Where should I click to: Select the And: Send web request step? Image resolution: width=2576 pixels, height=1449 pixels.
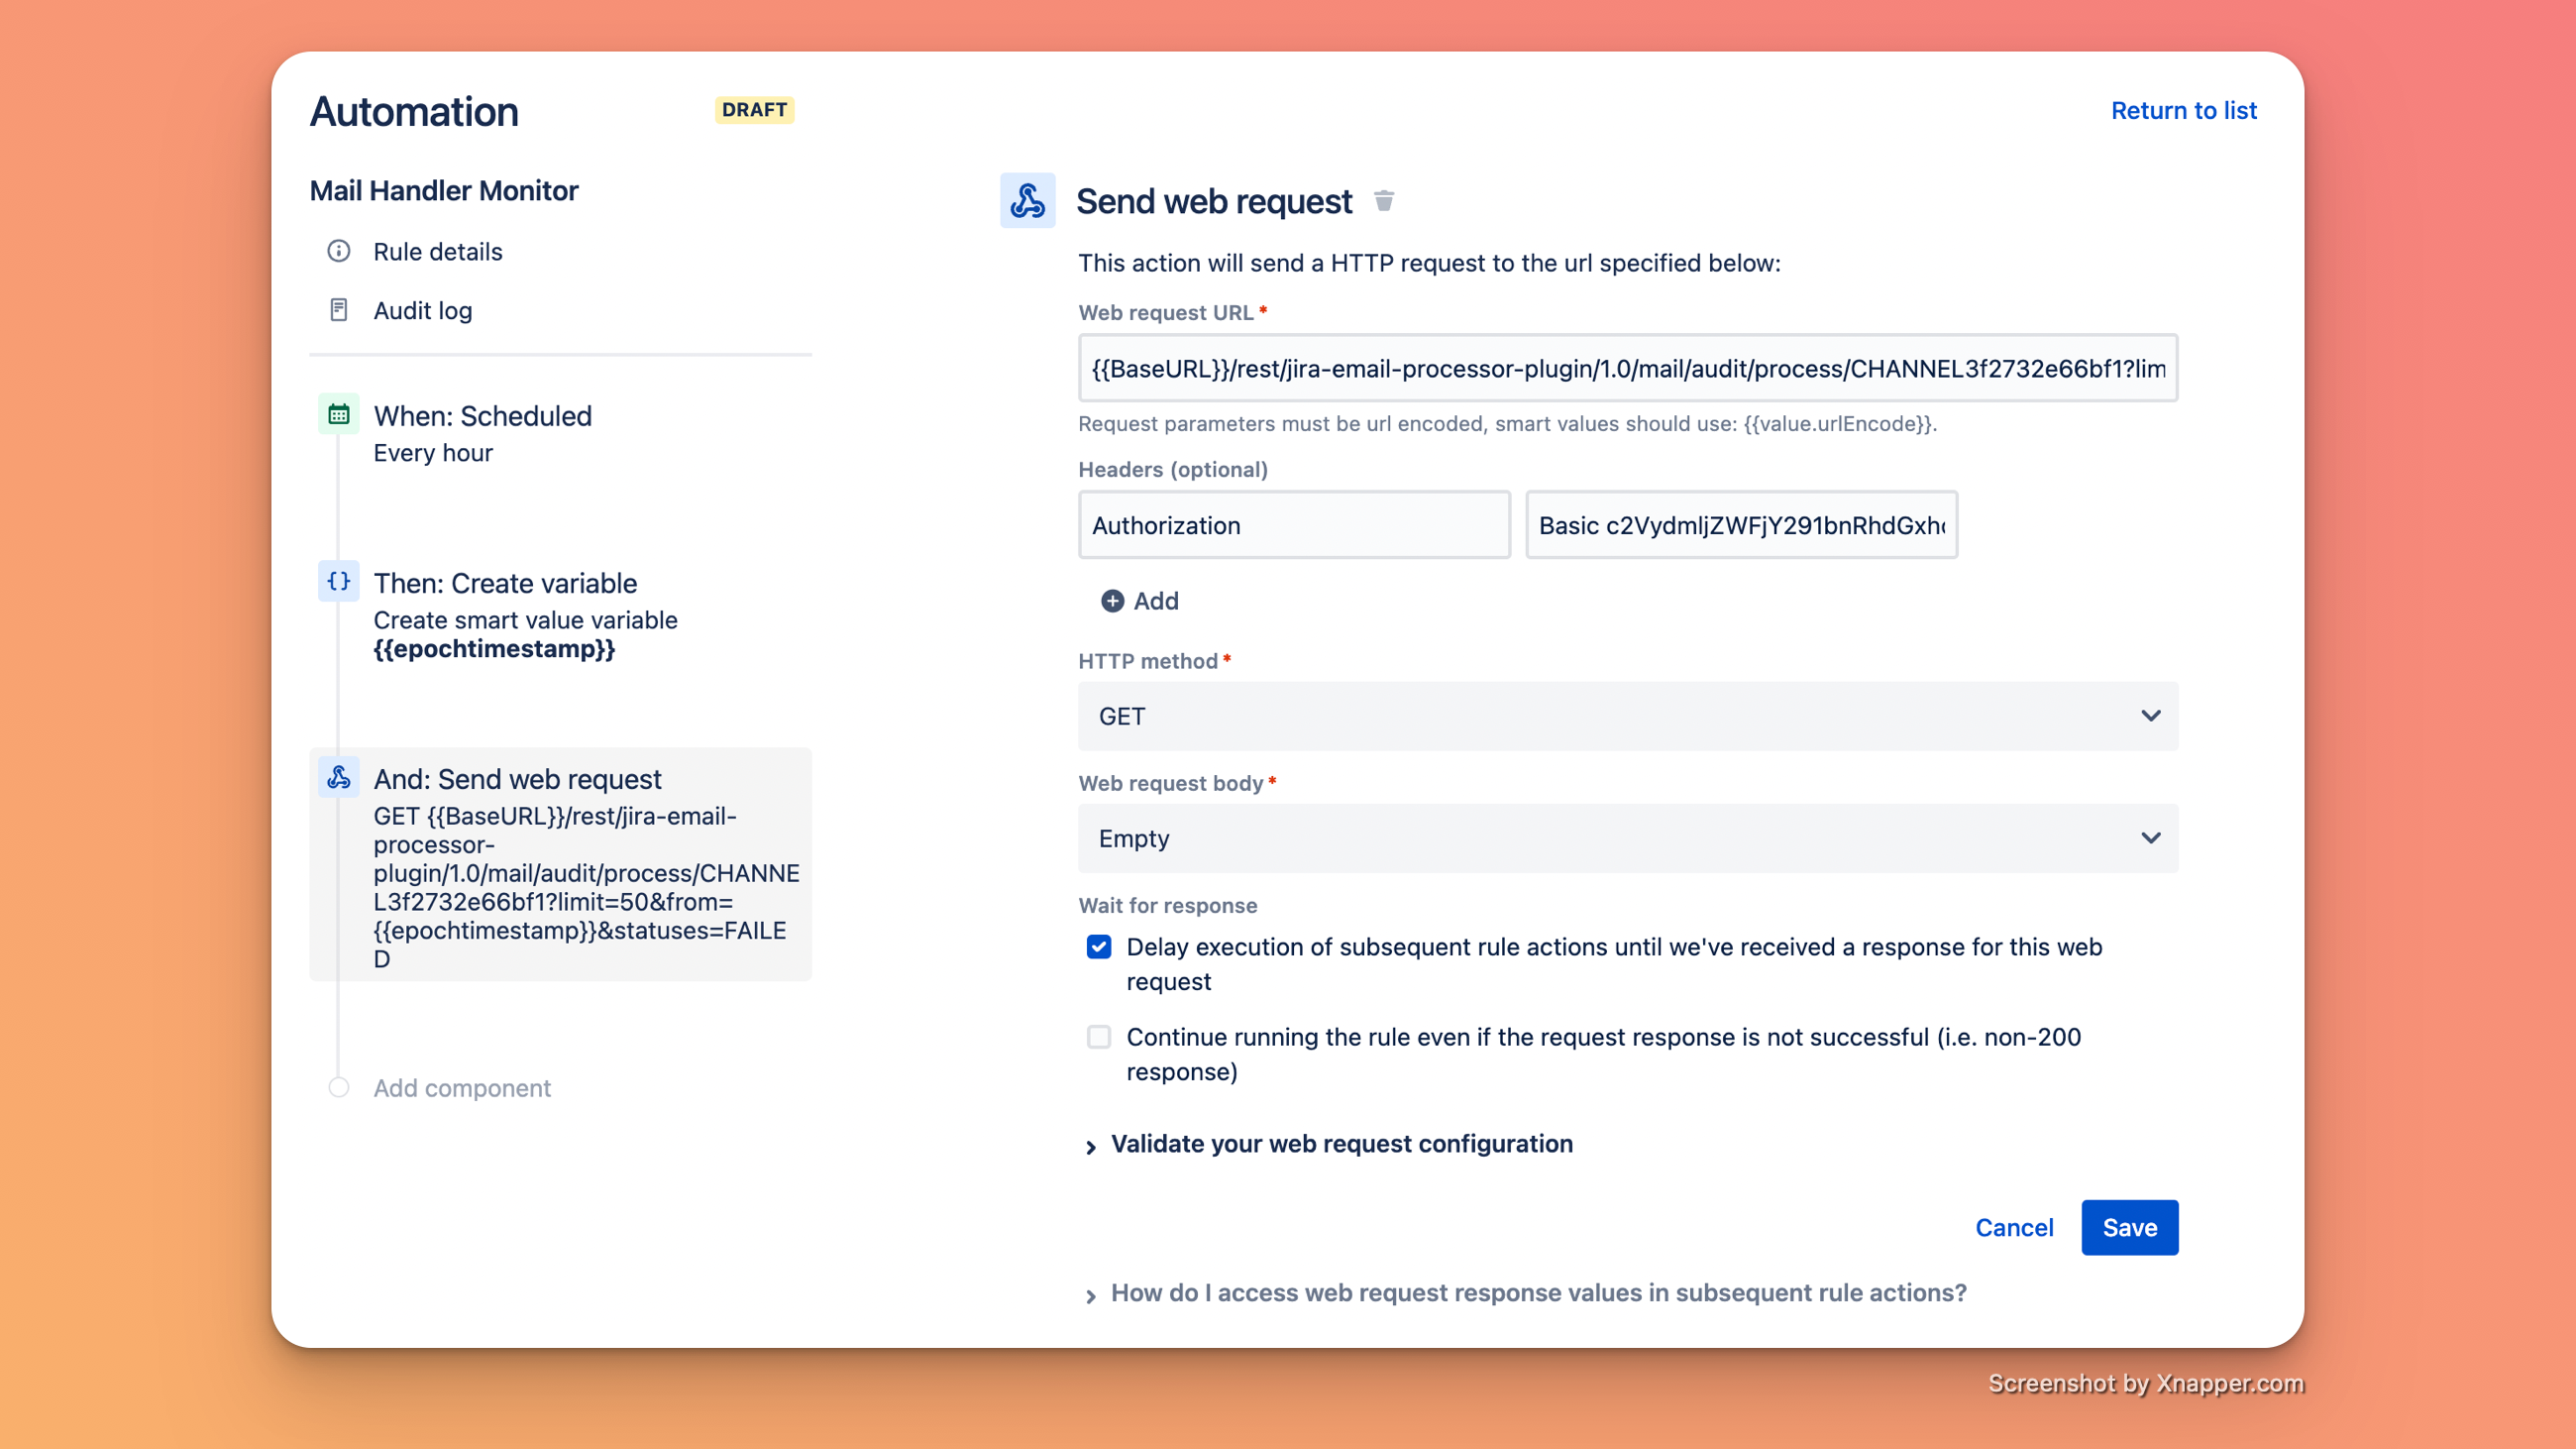point(560,864)
